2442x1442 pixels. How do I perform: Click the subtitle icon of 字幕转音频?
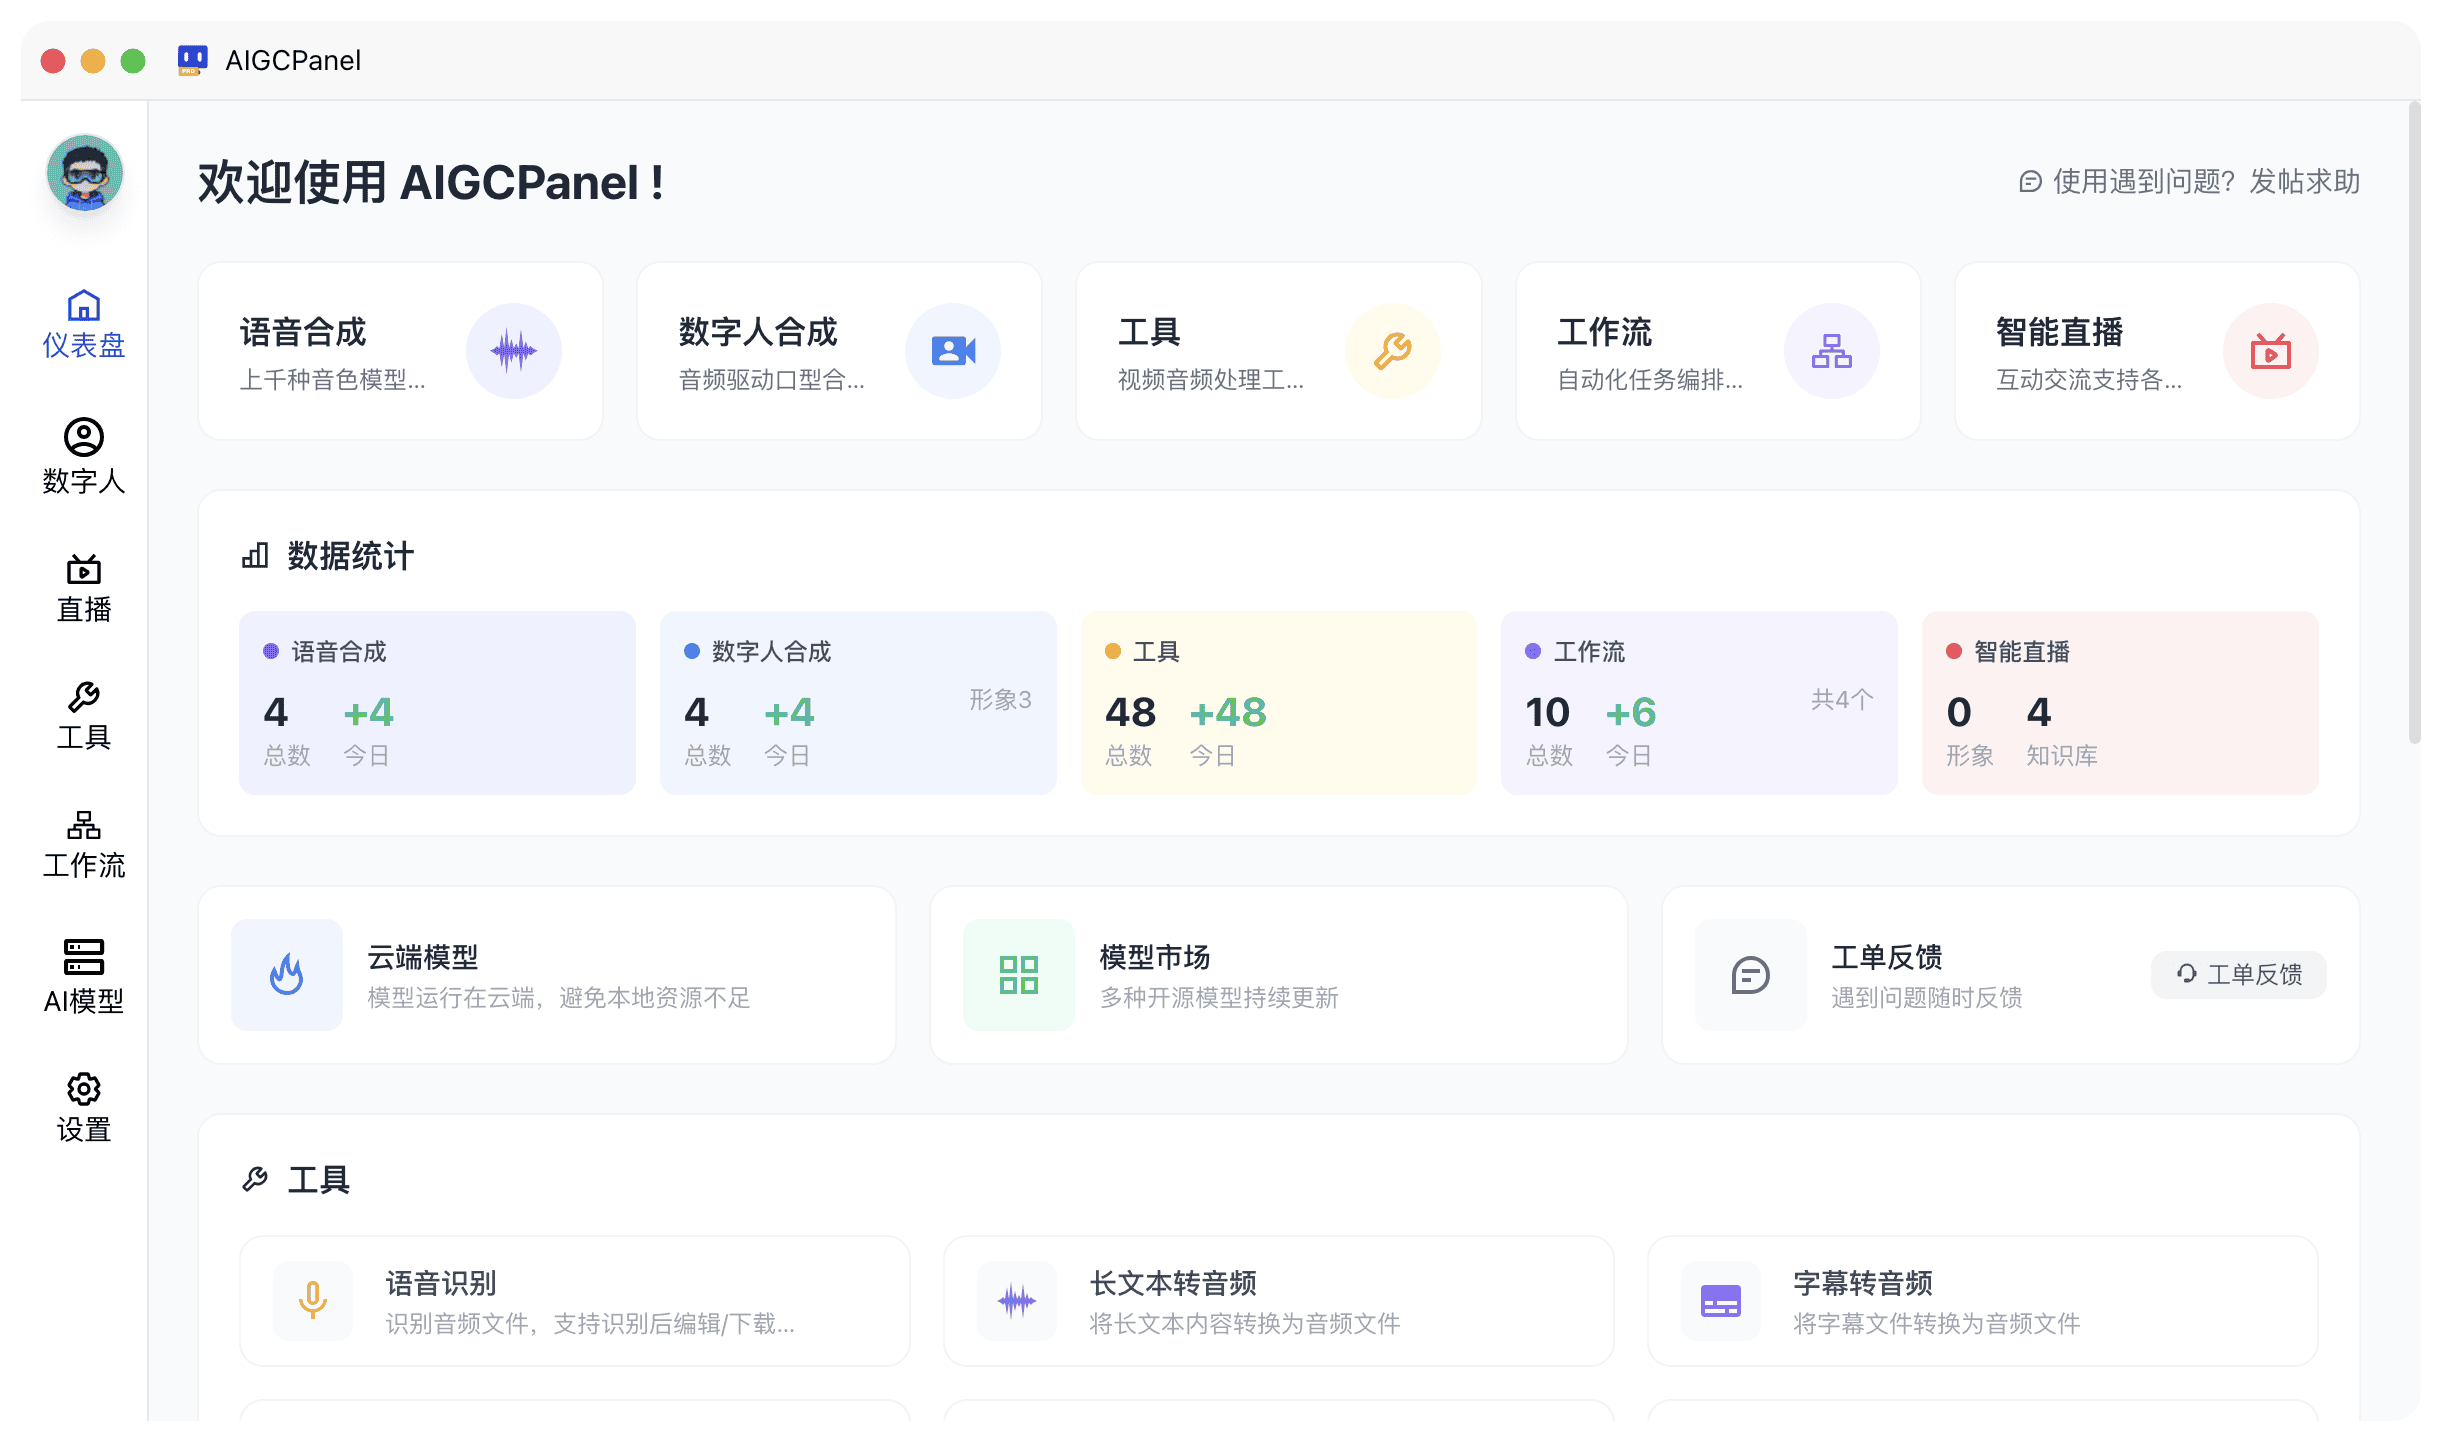pyautogui.click(x=1721, y=1301)
